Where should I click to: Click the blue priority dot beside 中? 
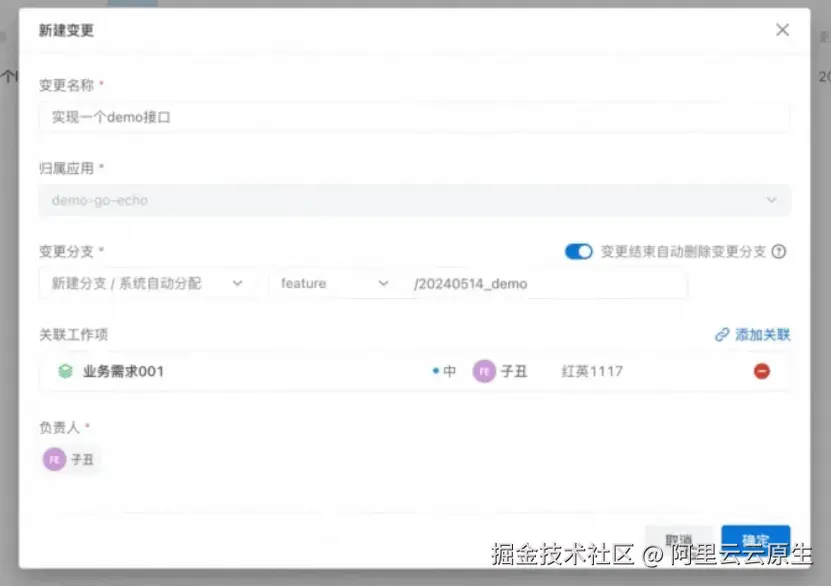click(434, 371)
